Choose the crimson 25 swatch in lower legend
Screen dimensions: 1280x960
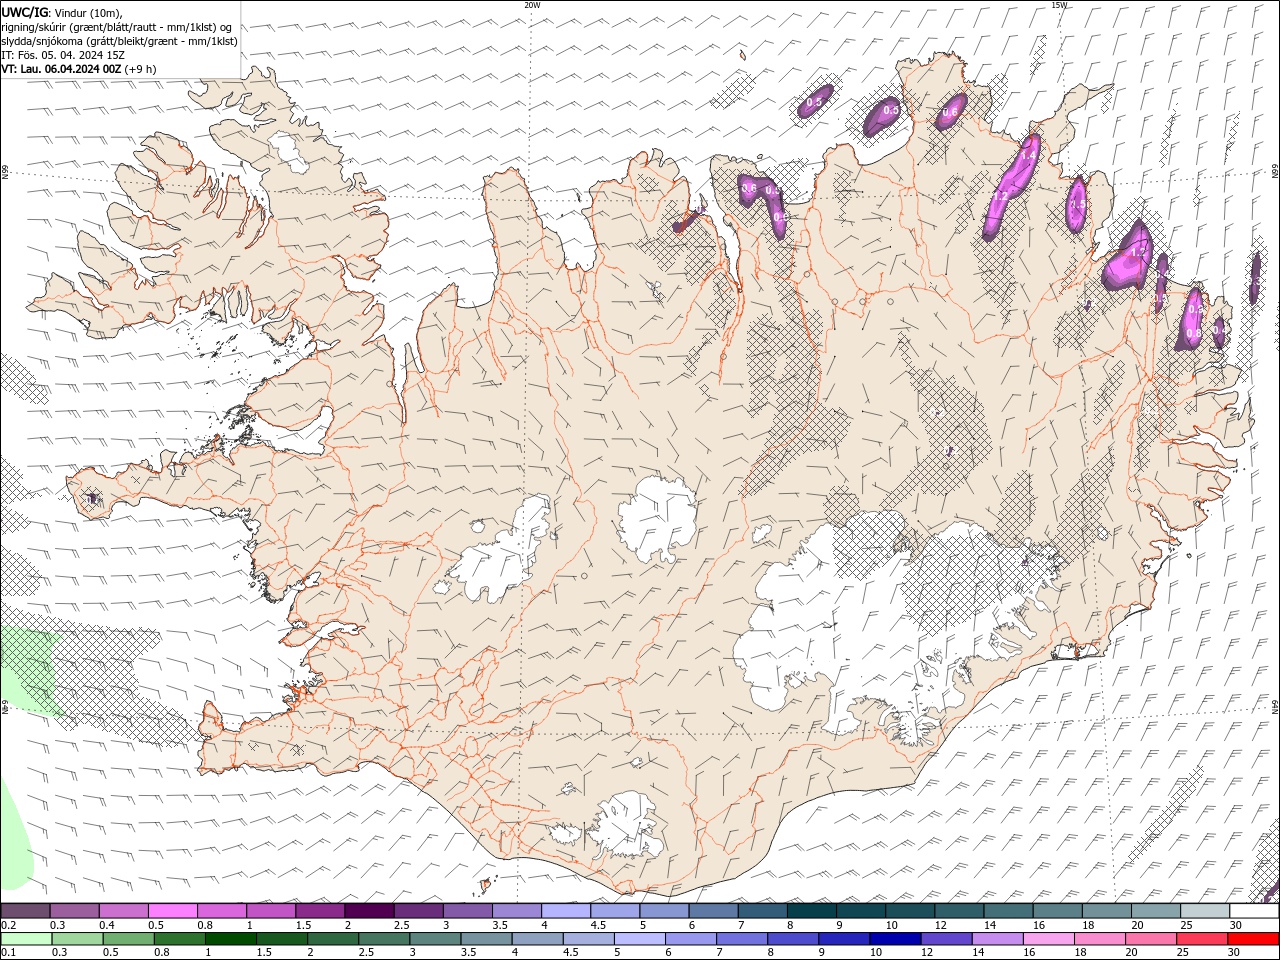pyautogui.click(x=1202, y=939)
